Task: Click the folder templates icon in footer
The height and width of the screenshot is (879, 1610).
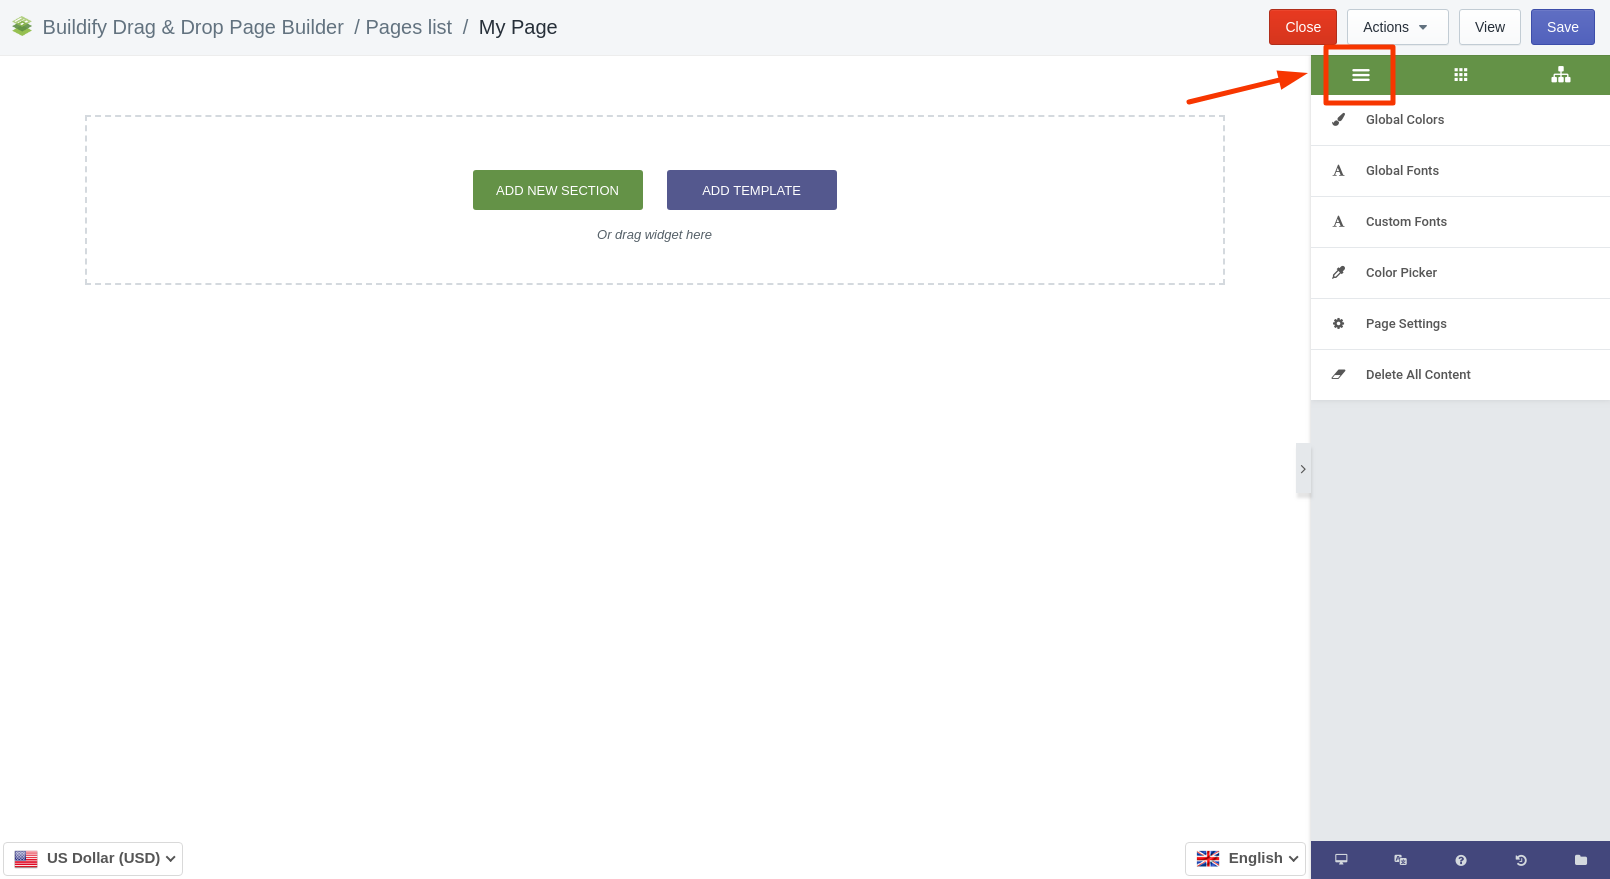Action: pos(1580,860)
